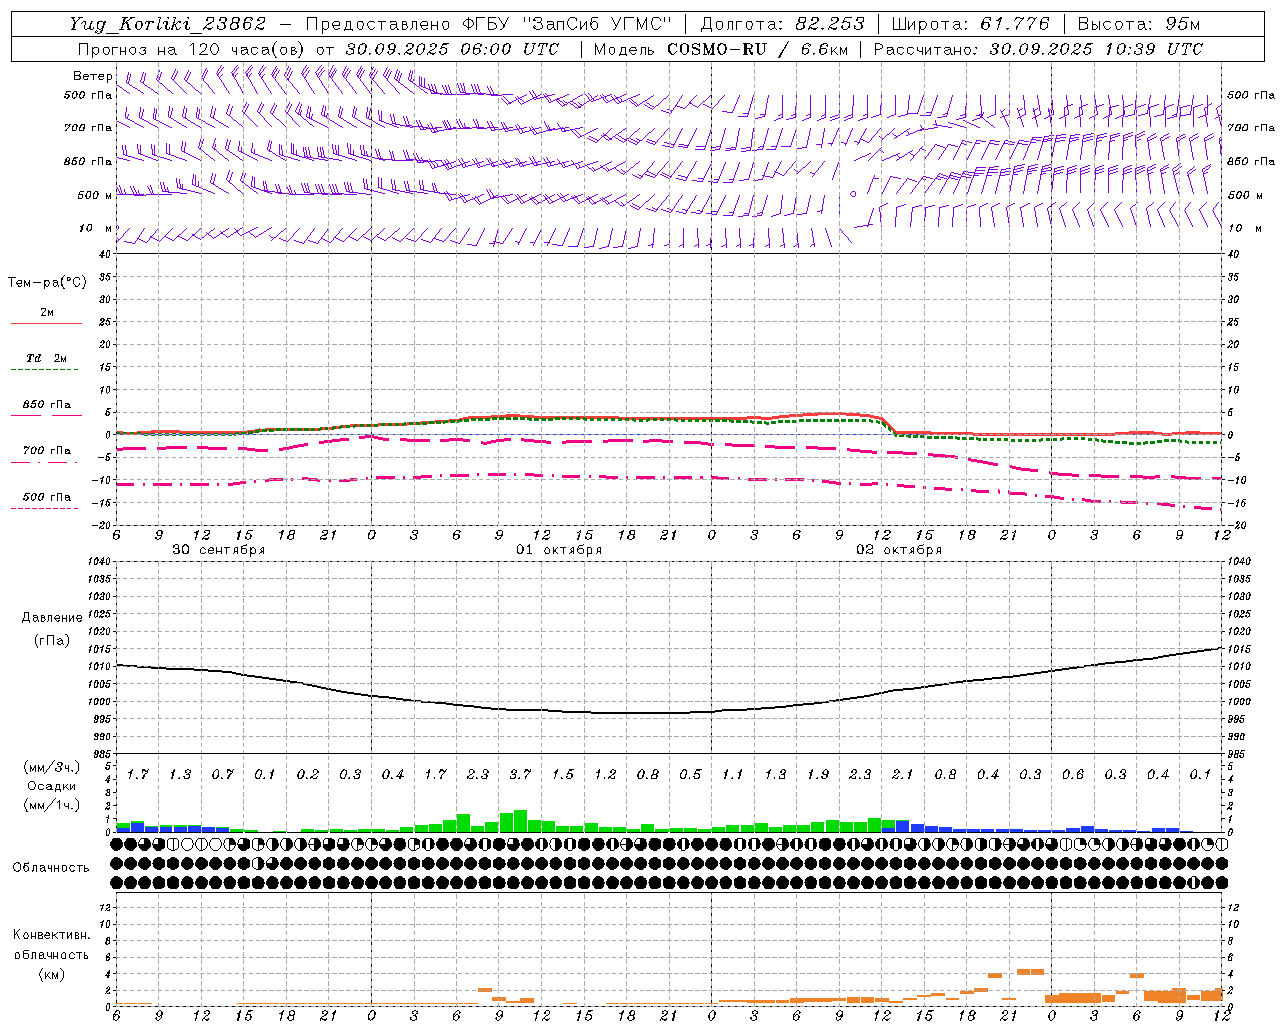The image size is (1280, 1024).
Task: Click the 0.7 three-hour precipitation value
Action: (x=222, y=775)
